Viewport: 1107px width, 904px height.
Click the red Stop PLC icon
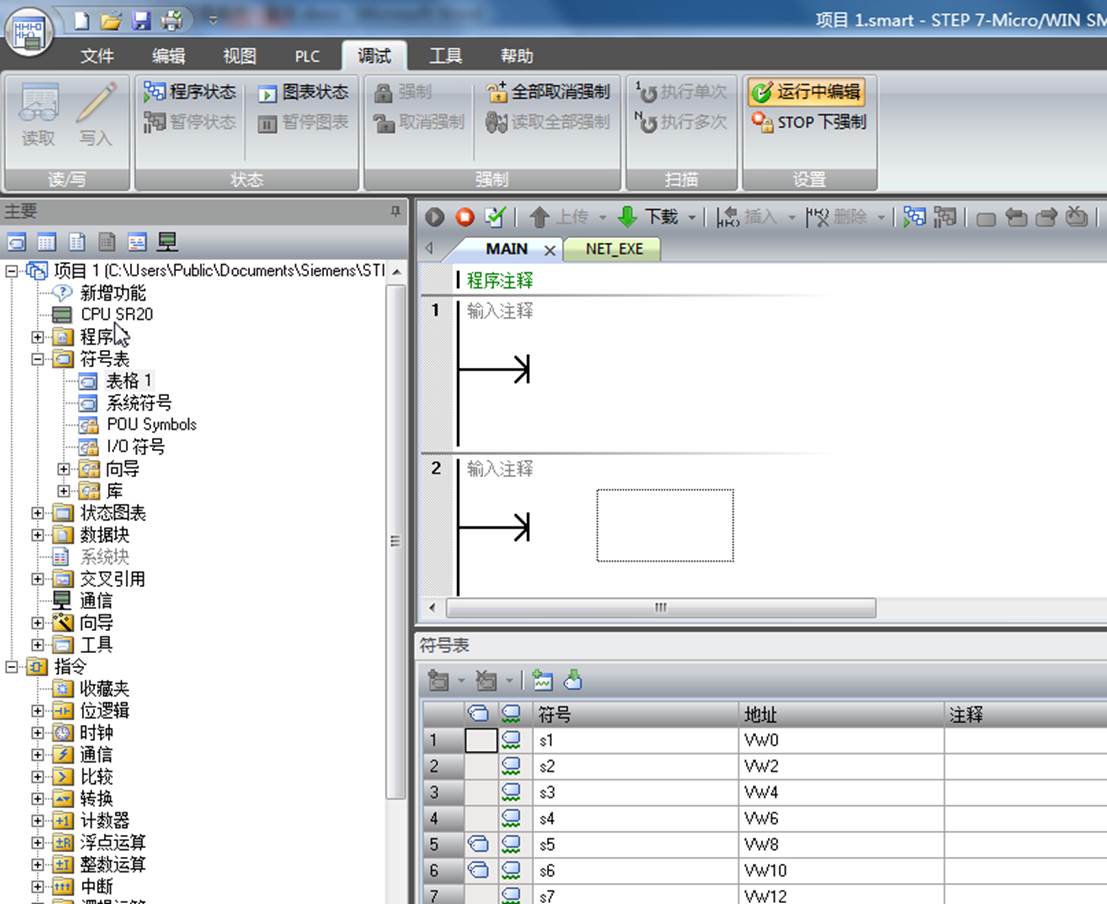465,217
